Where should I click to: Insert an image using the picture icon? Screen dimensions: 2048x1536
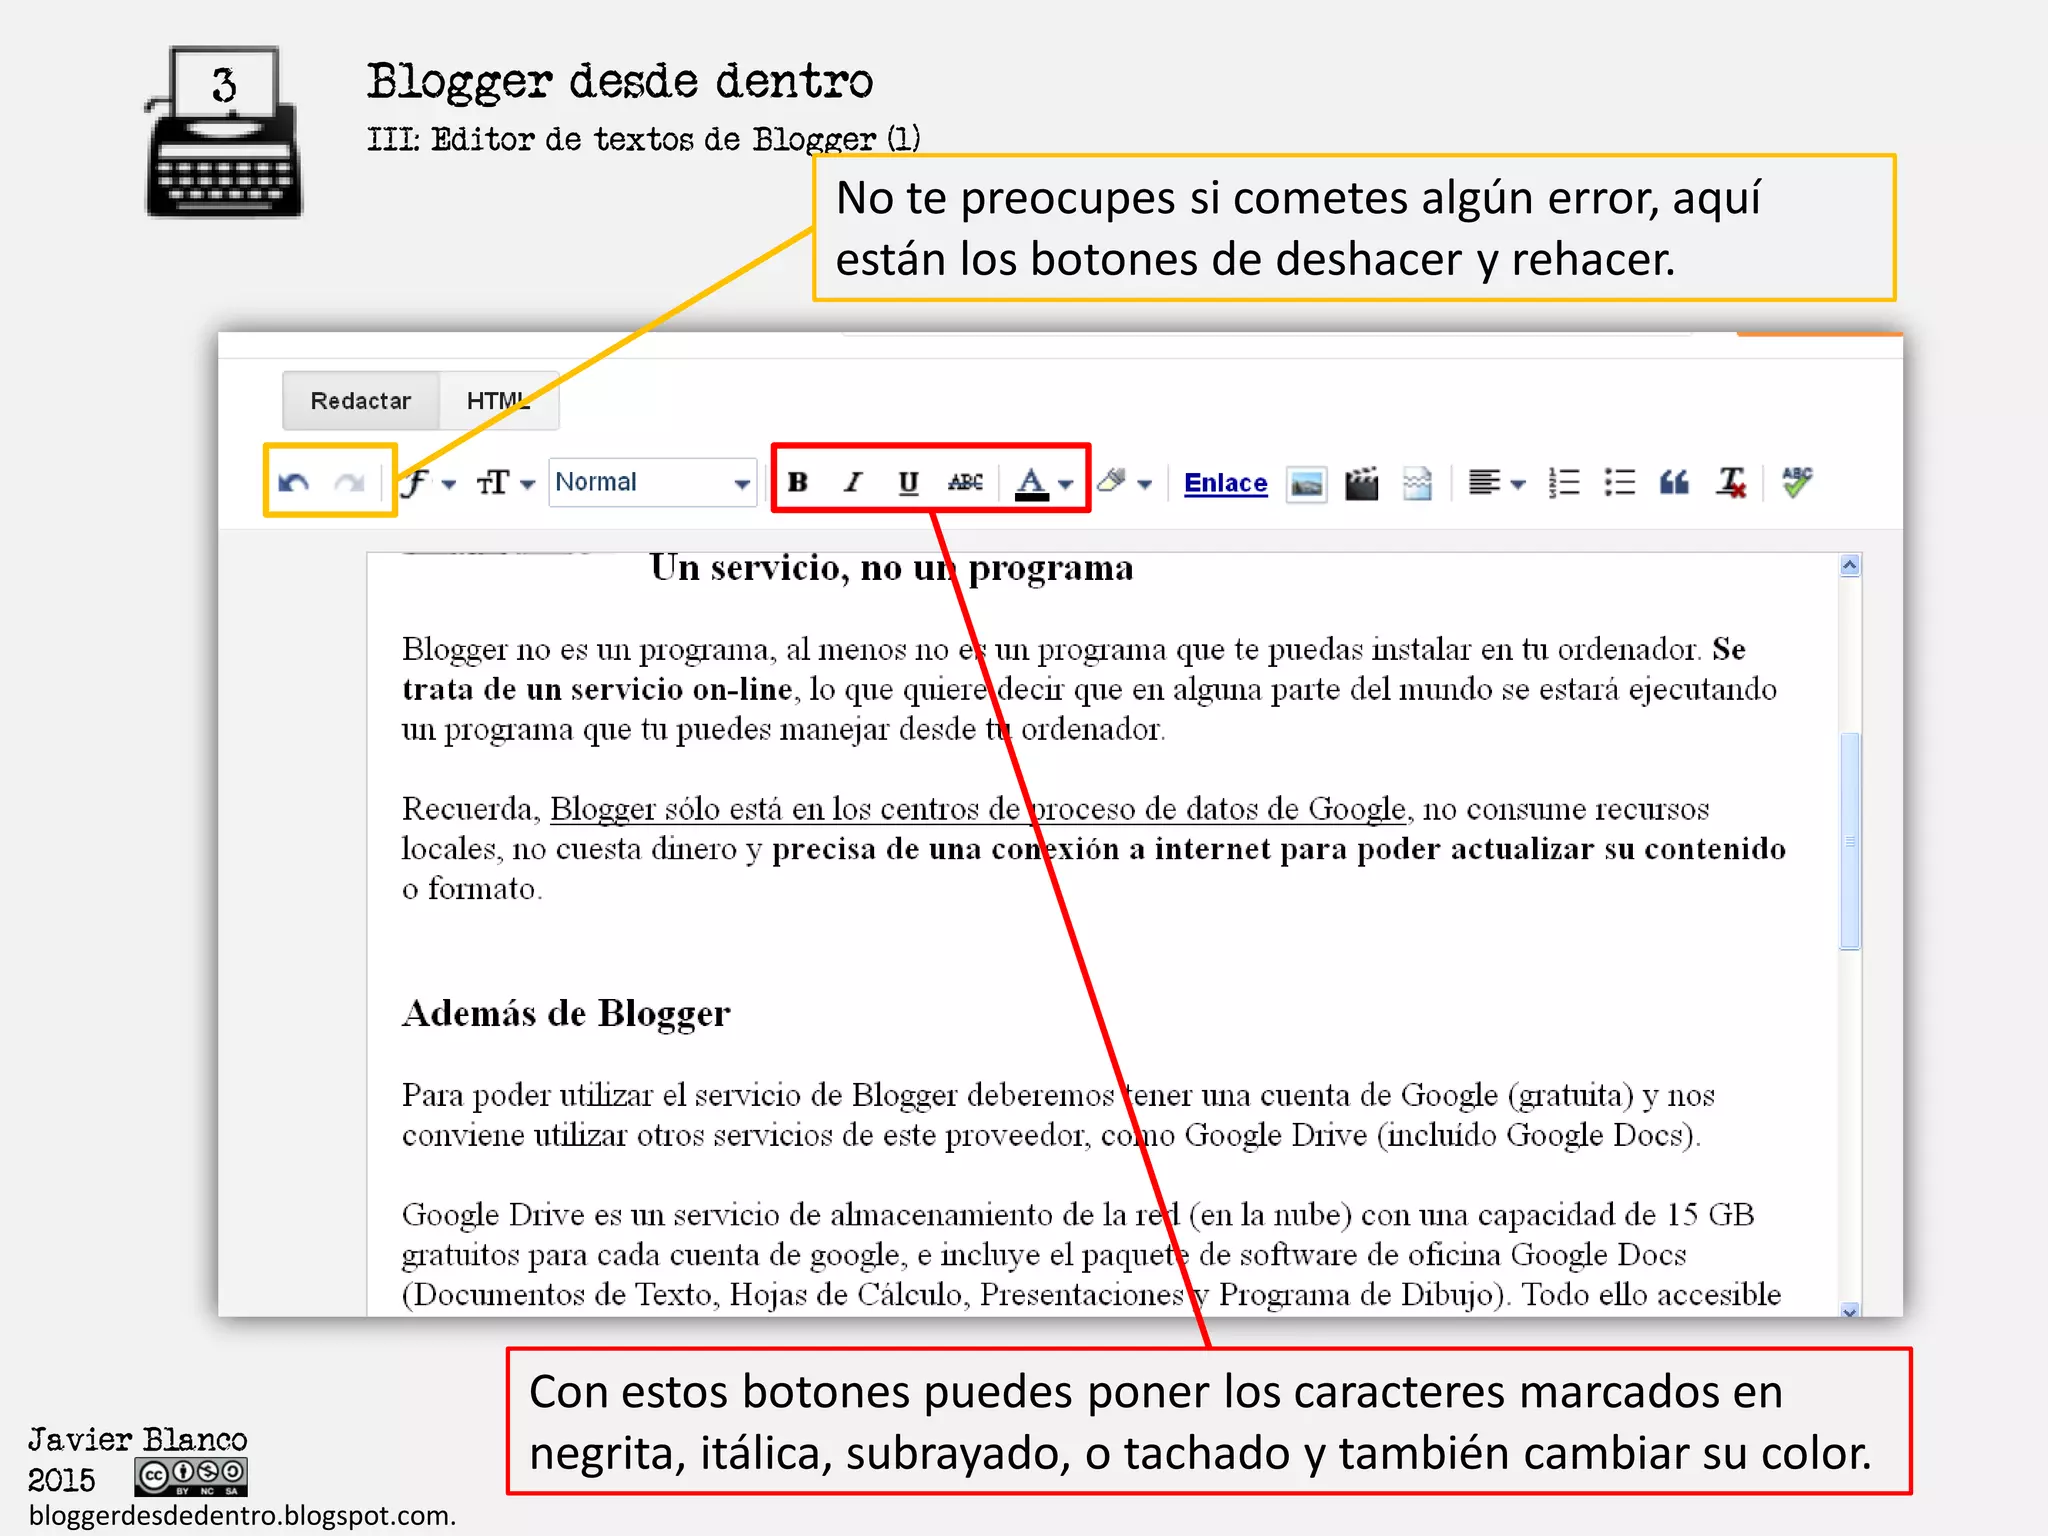point(1306,484)
